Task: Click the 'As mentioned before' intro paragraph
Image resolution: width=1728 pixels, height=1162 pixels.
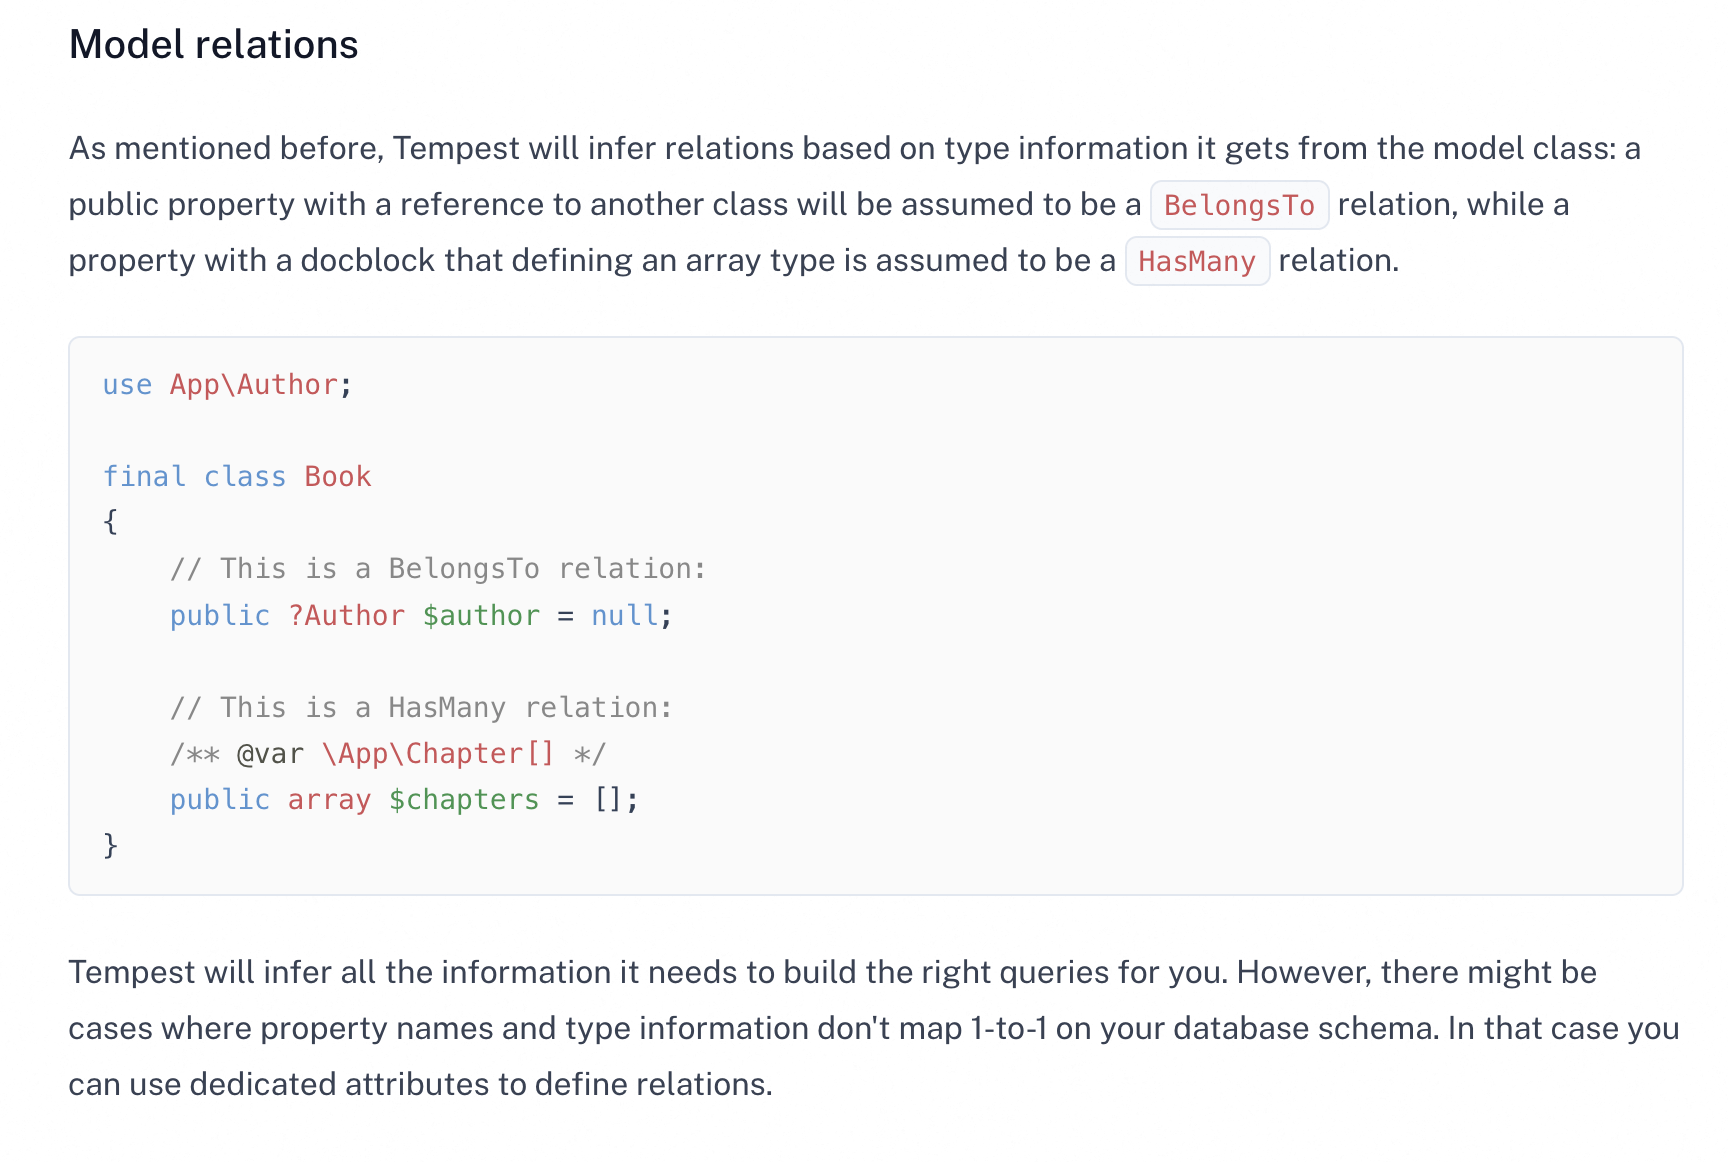Action: (855, 205)
